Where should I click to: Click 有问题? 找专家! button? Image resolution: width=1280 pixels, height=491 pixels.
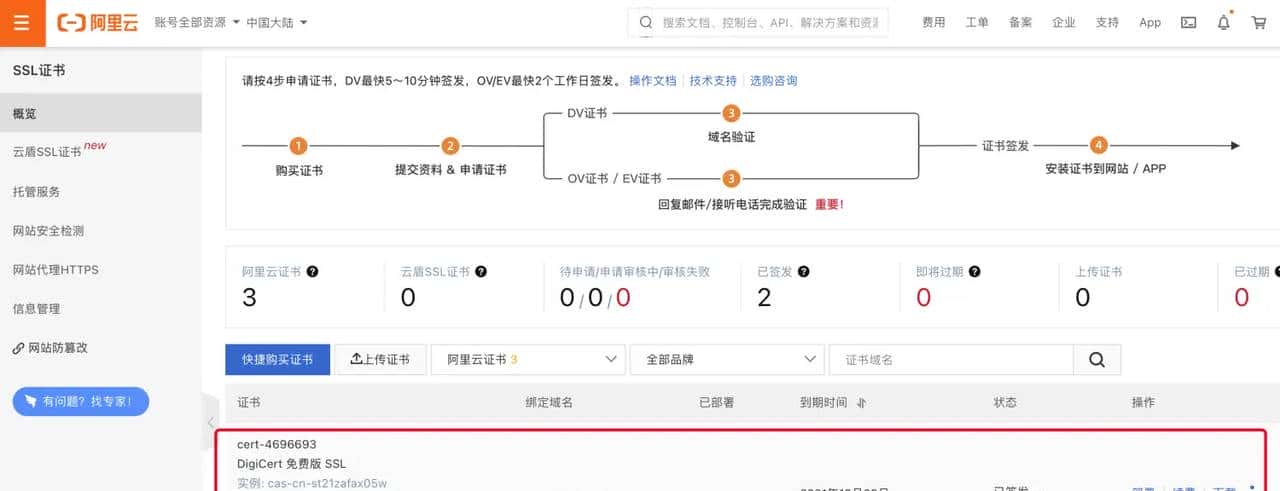pyautogui.click(x=80, y=402)
